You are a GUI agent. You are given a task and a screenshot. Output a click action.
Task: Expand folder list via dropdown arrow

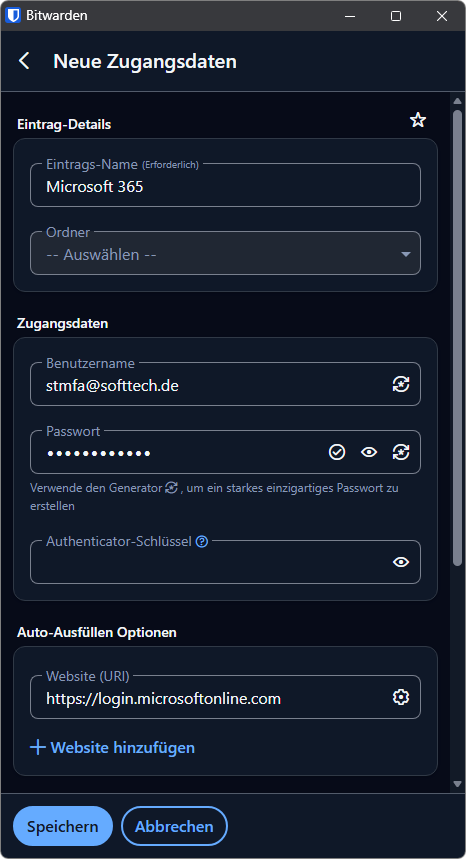pyautogui.click(x=406, y=254)
